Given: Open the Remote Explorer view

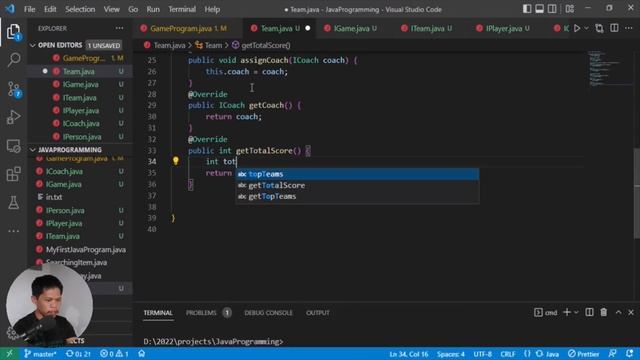Looking at the screenshot, I should coord(13,146).
